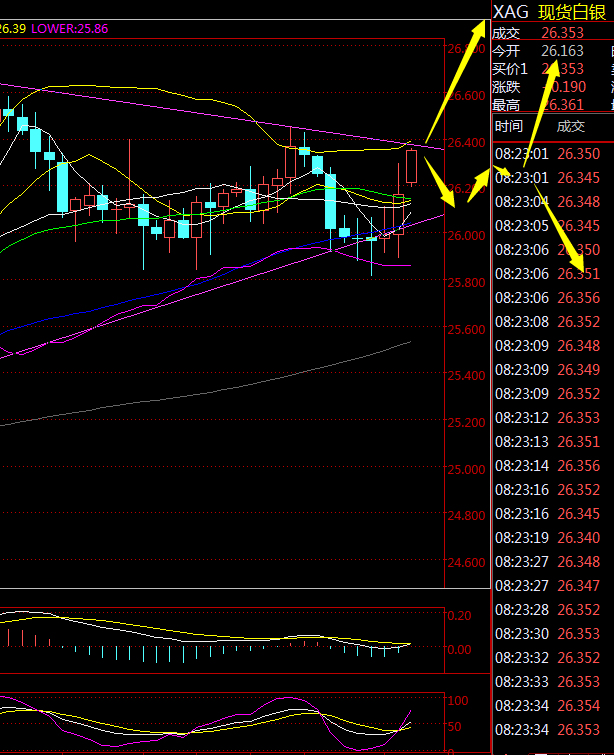The height and width of the screenshot is (755, 614).
Task: Select the tick row at 08:23:30
Action: click(550, 634)
